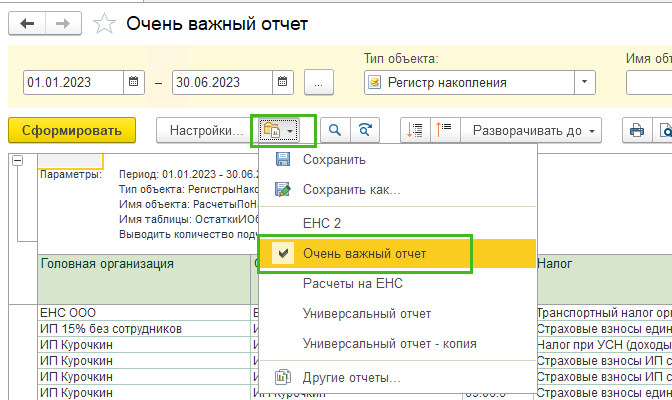This screenshot has height=400, width=672.
Task: Open report variants dropdown icon
Action: tap(279, 130)
